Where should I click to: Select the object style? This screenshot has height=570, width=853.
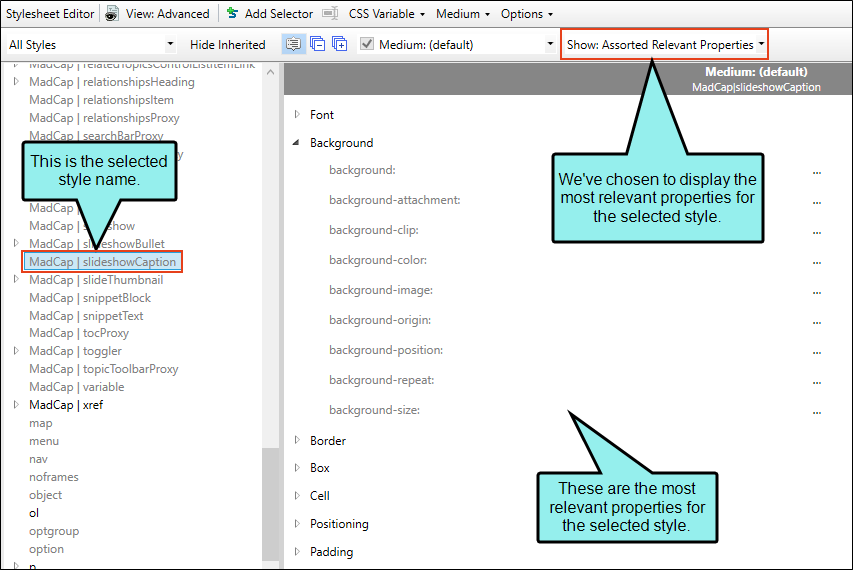tap(46, 495)
